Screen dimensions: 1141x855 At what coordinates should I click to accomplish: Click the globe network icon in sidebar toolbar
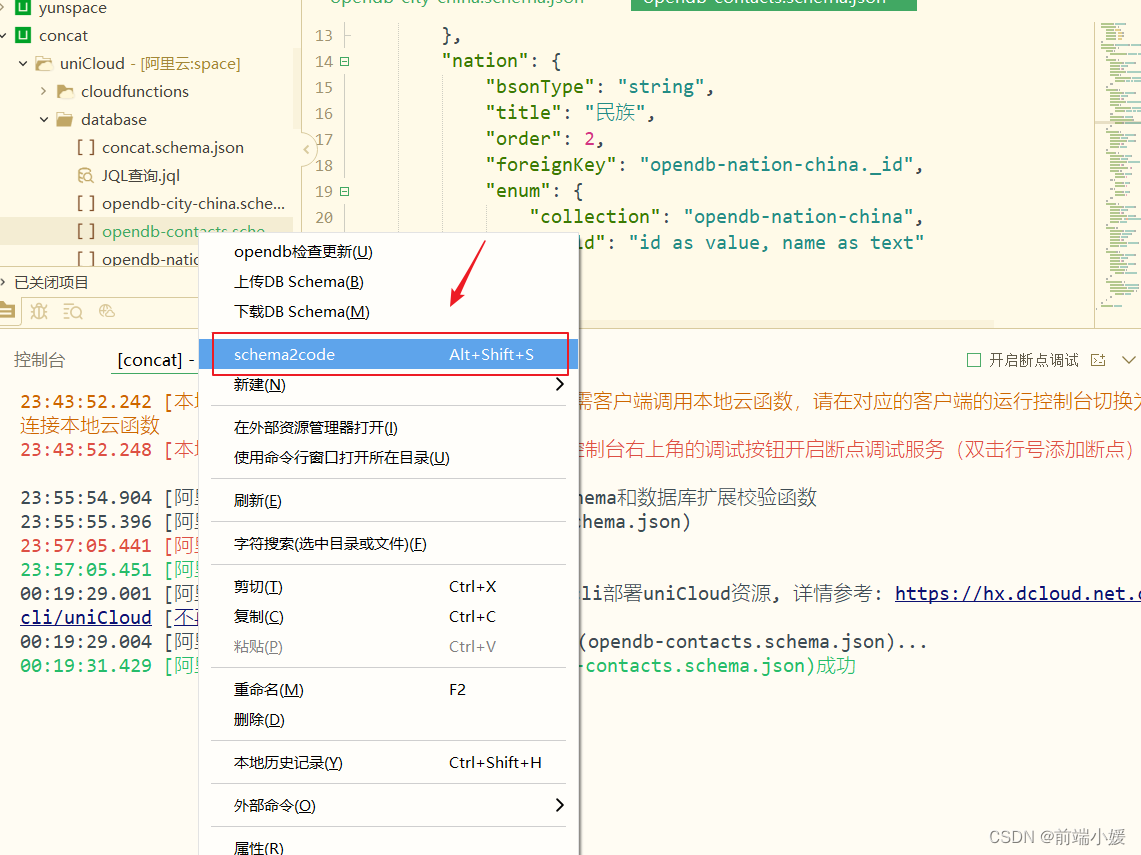coord(105,312)
